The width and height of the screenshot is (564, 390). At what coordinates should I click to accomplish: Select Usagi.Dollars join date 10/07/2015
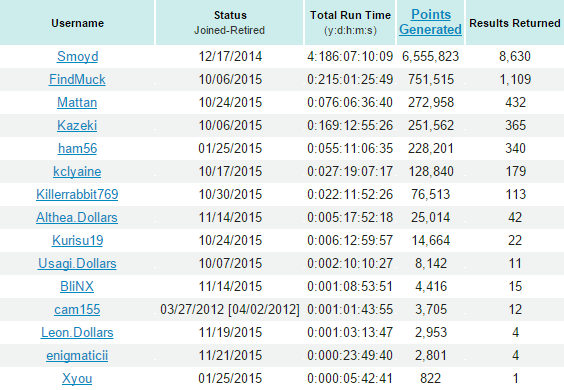[x=230, y=264]
